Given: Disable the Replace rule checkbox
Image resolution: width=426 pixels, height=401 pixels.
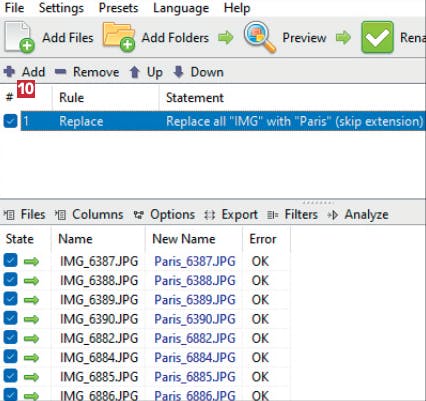Looking at the screenshot, I should click(x=10, y=121).
